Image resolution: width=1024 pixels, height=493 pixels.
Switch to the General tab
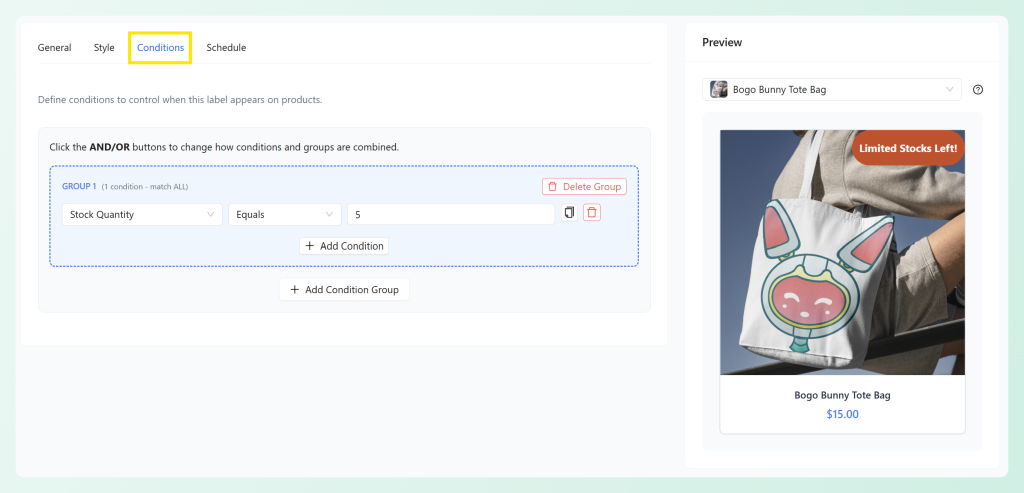pos(54,48)
